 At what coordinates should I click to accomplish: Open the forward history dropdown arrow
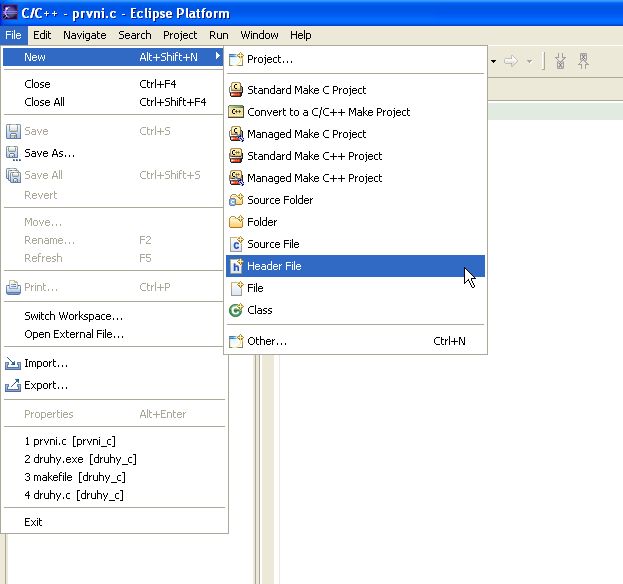click(x=528, y=62)
